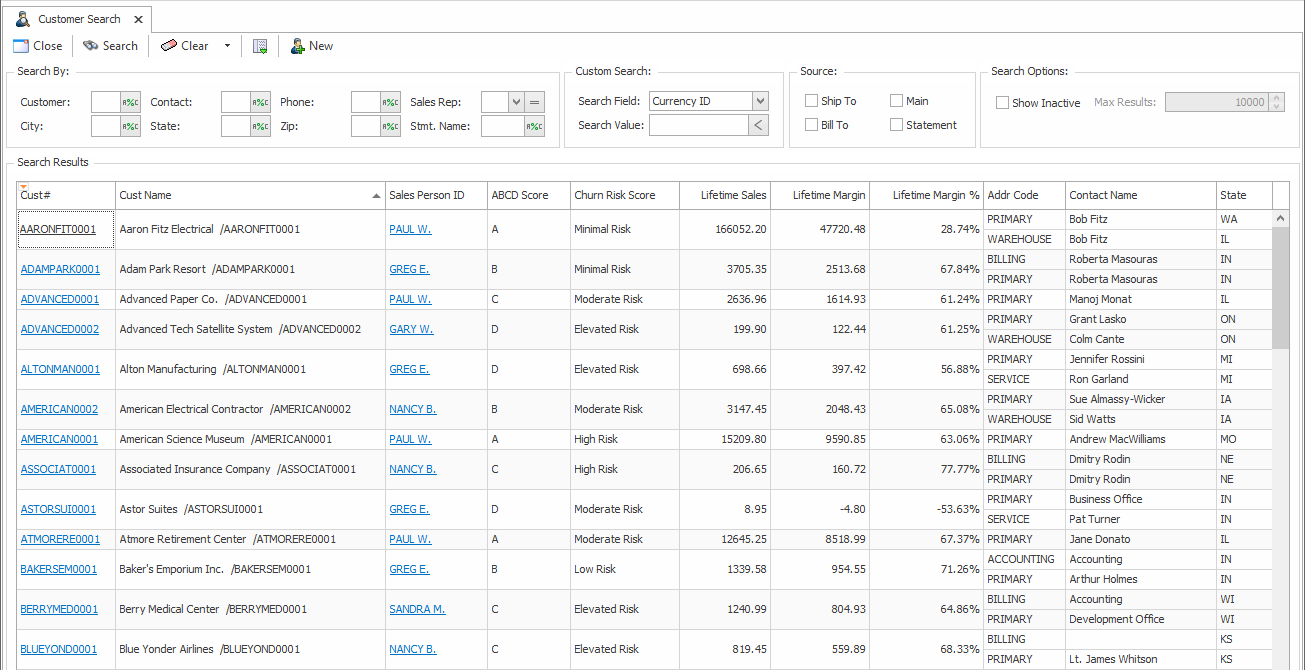This screenshot has width=1305, height=670.
Task: Open customer link ADAMPARK0001
Action: click(x=60, y=269)
